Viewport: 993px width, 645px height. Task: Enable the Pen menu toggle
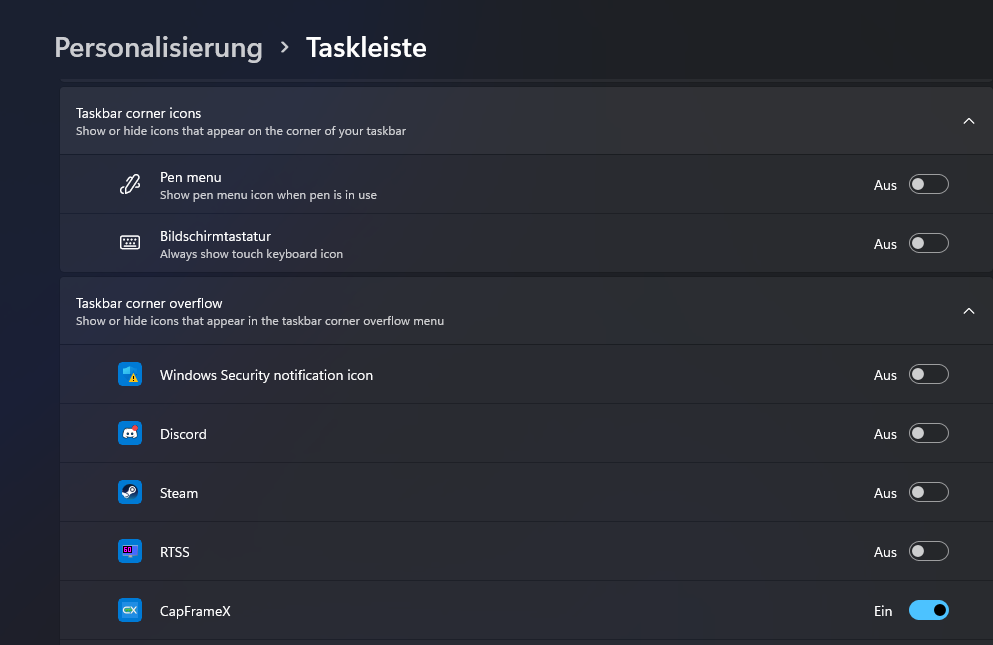928,184
